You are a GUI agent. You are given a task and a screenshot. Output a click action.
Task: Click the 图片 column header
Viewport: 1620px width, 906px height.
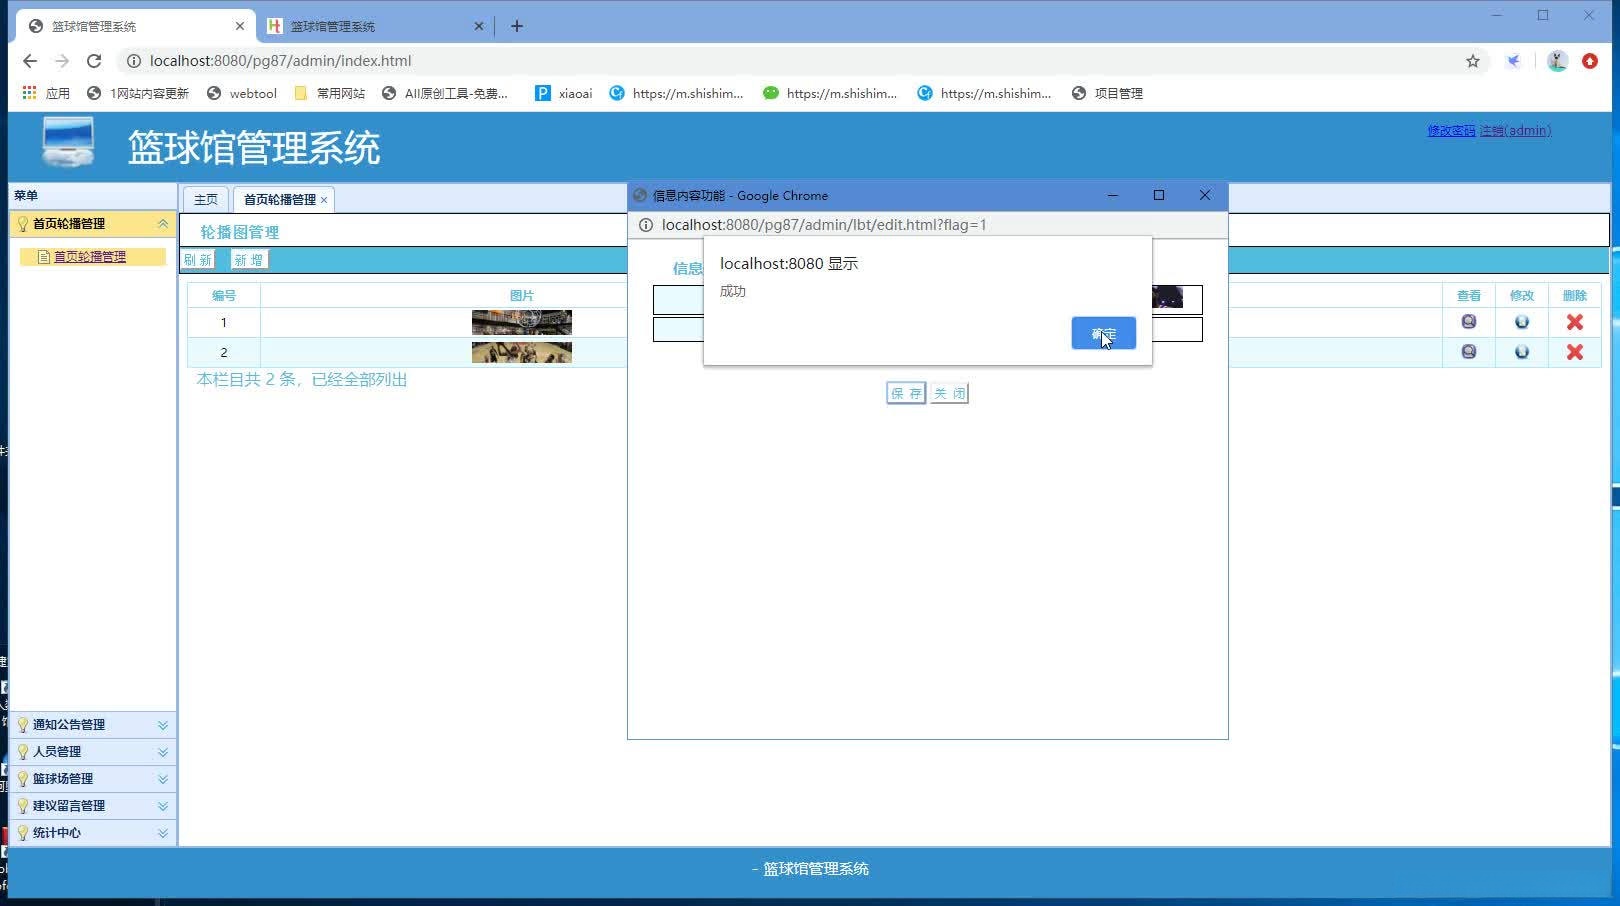(x=522, y=296)
